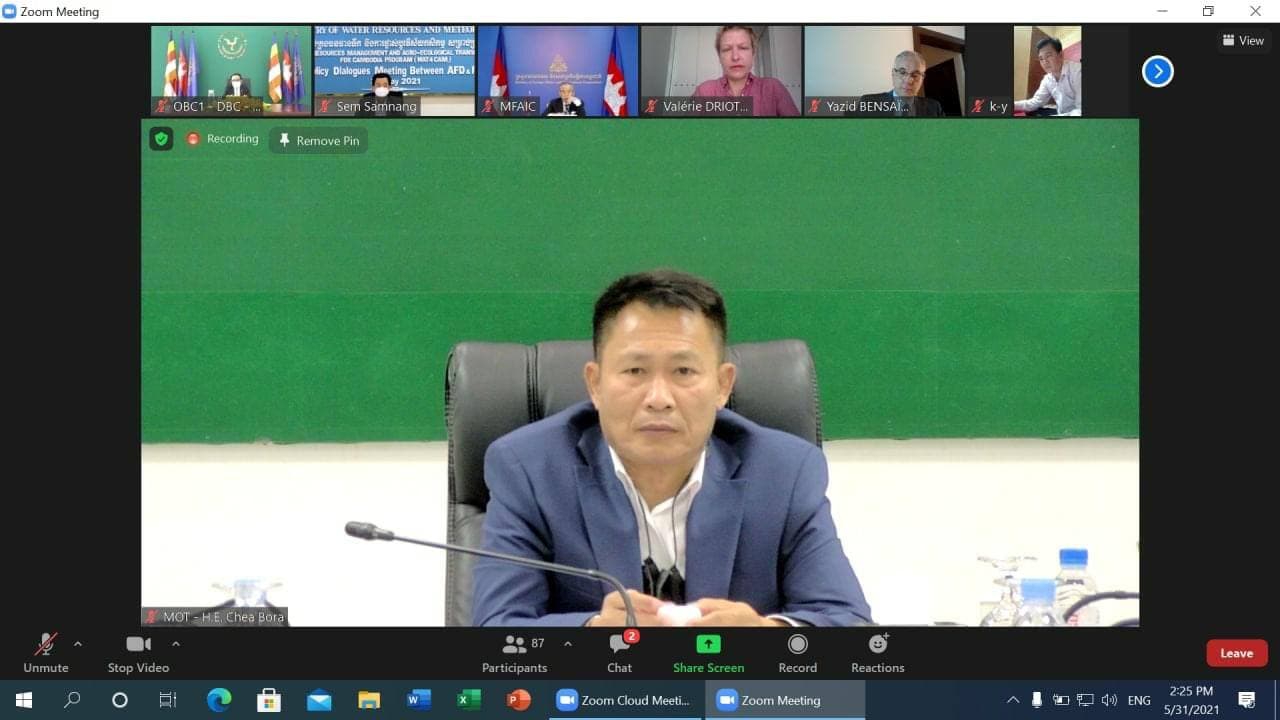This screenshot has width=1280, height=720.
Task: Click the green encryption shield icon
Action: point(161,139)
